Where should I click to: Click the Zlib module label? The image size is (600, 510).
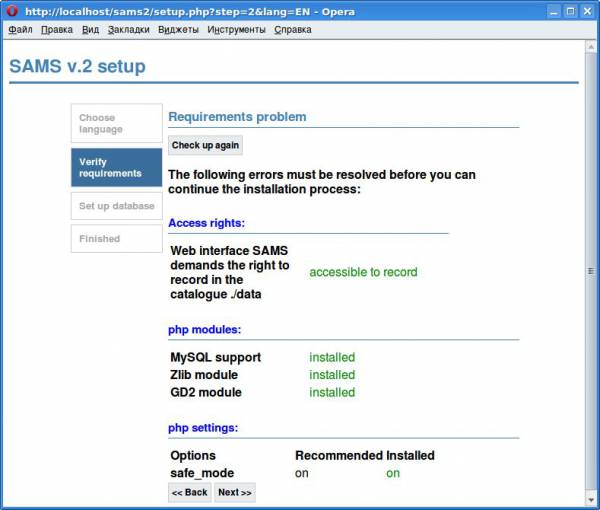[x=204, y=375]
